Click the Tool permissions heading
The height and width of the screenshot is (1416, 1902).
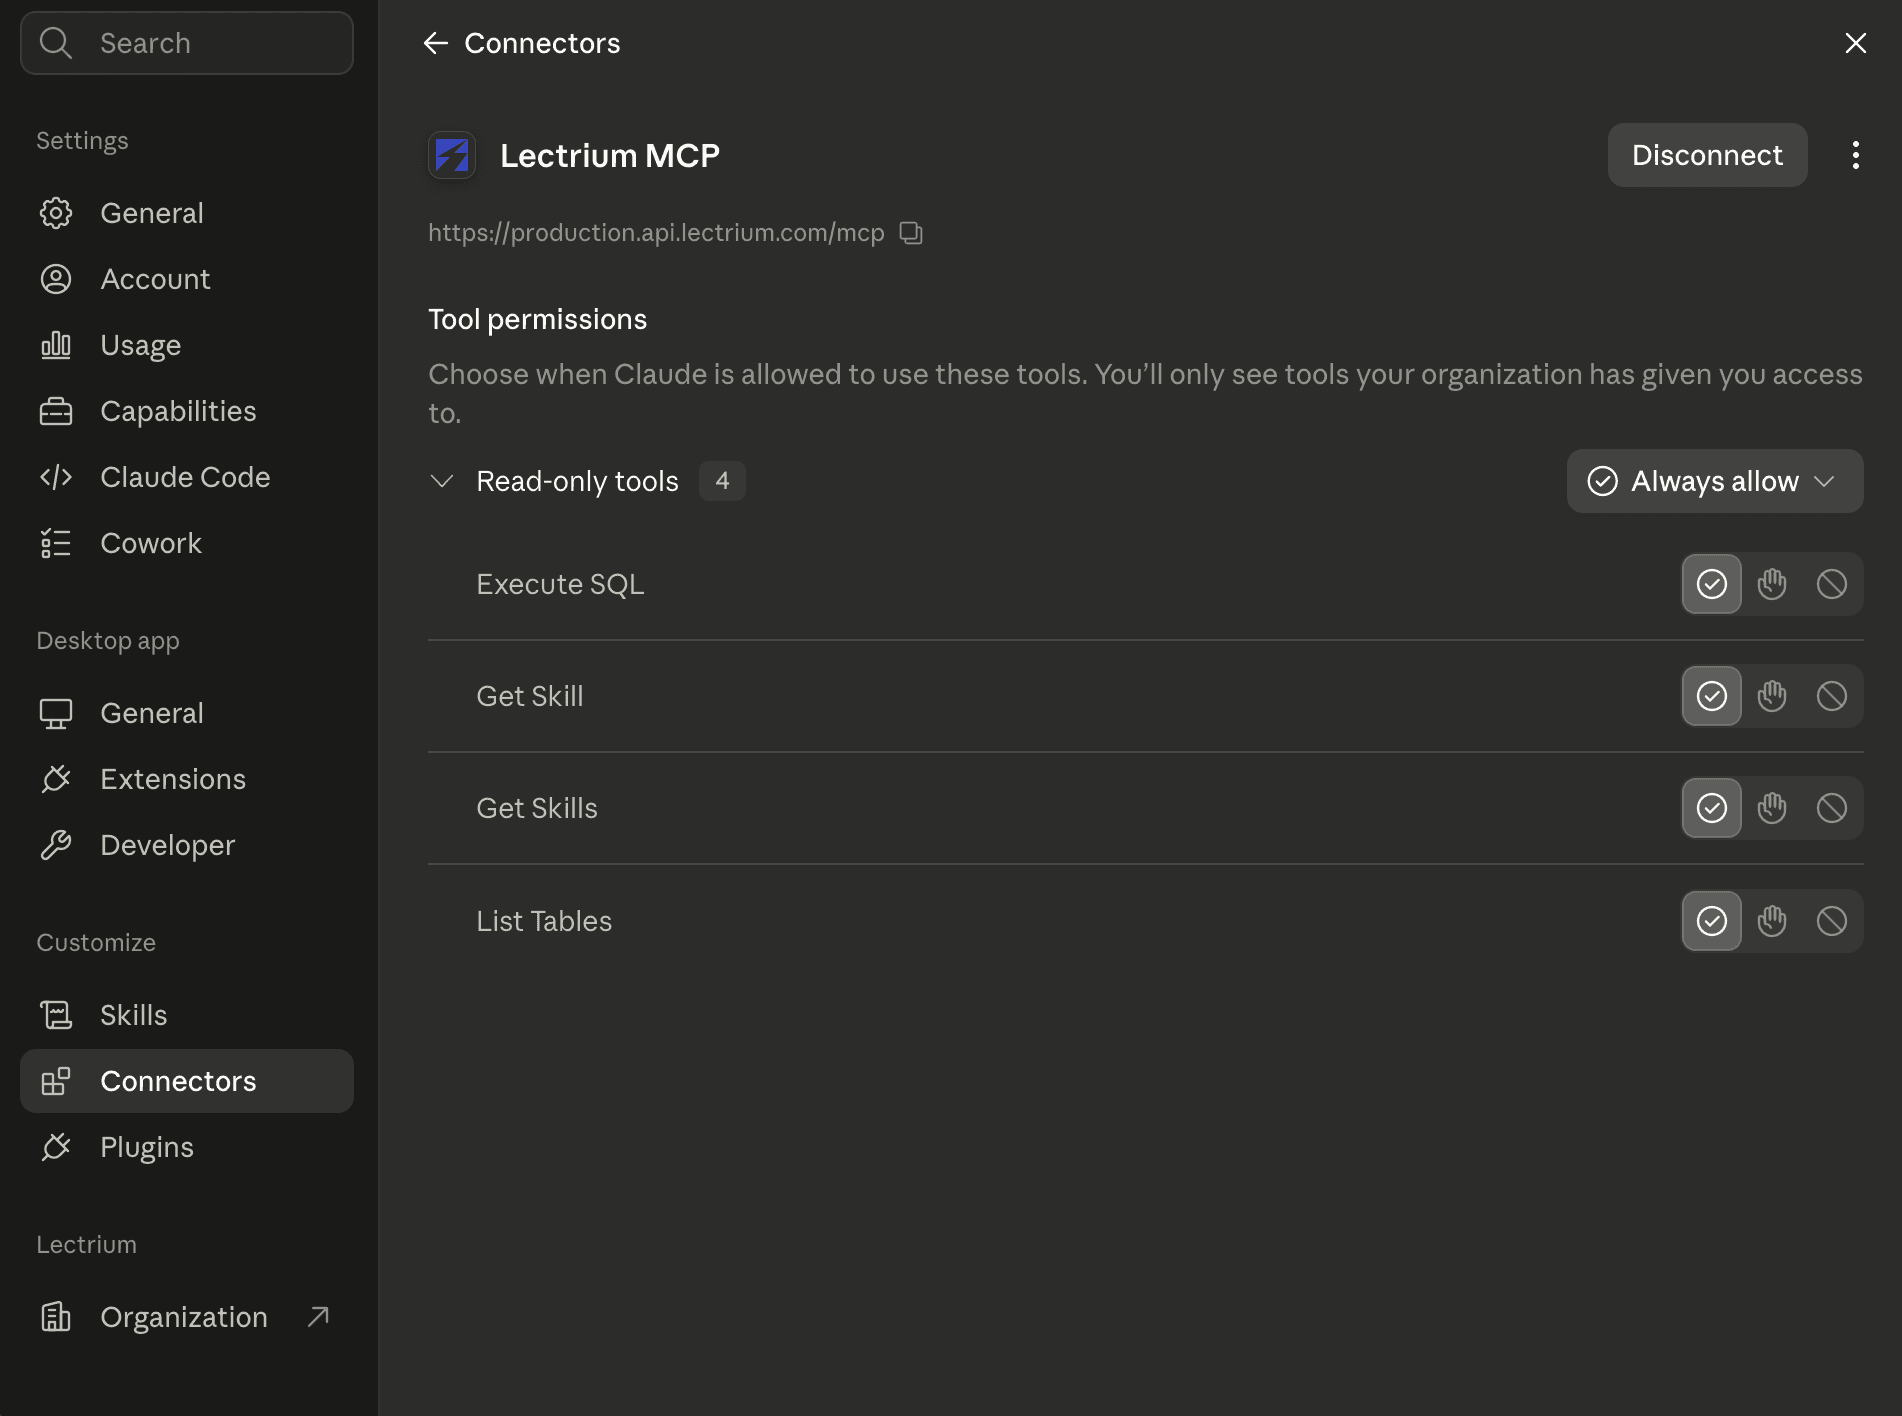coord(537,319)
